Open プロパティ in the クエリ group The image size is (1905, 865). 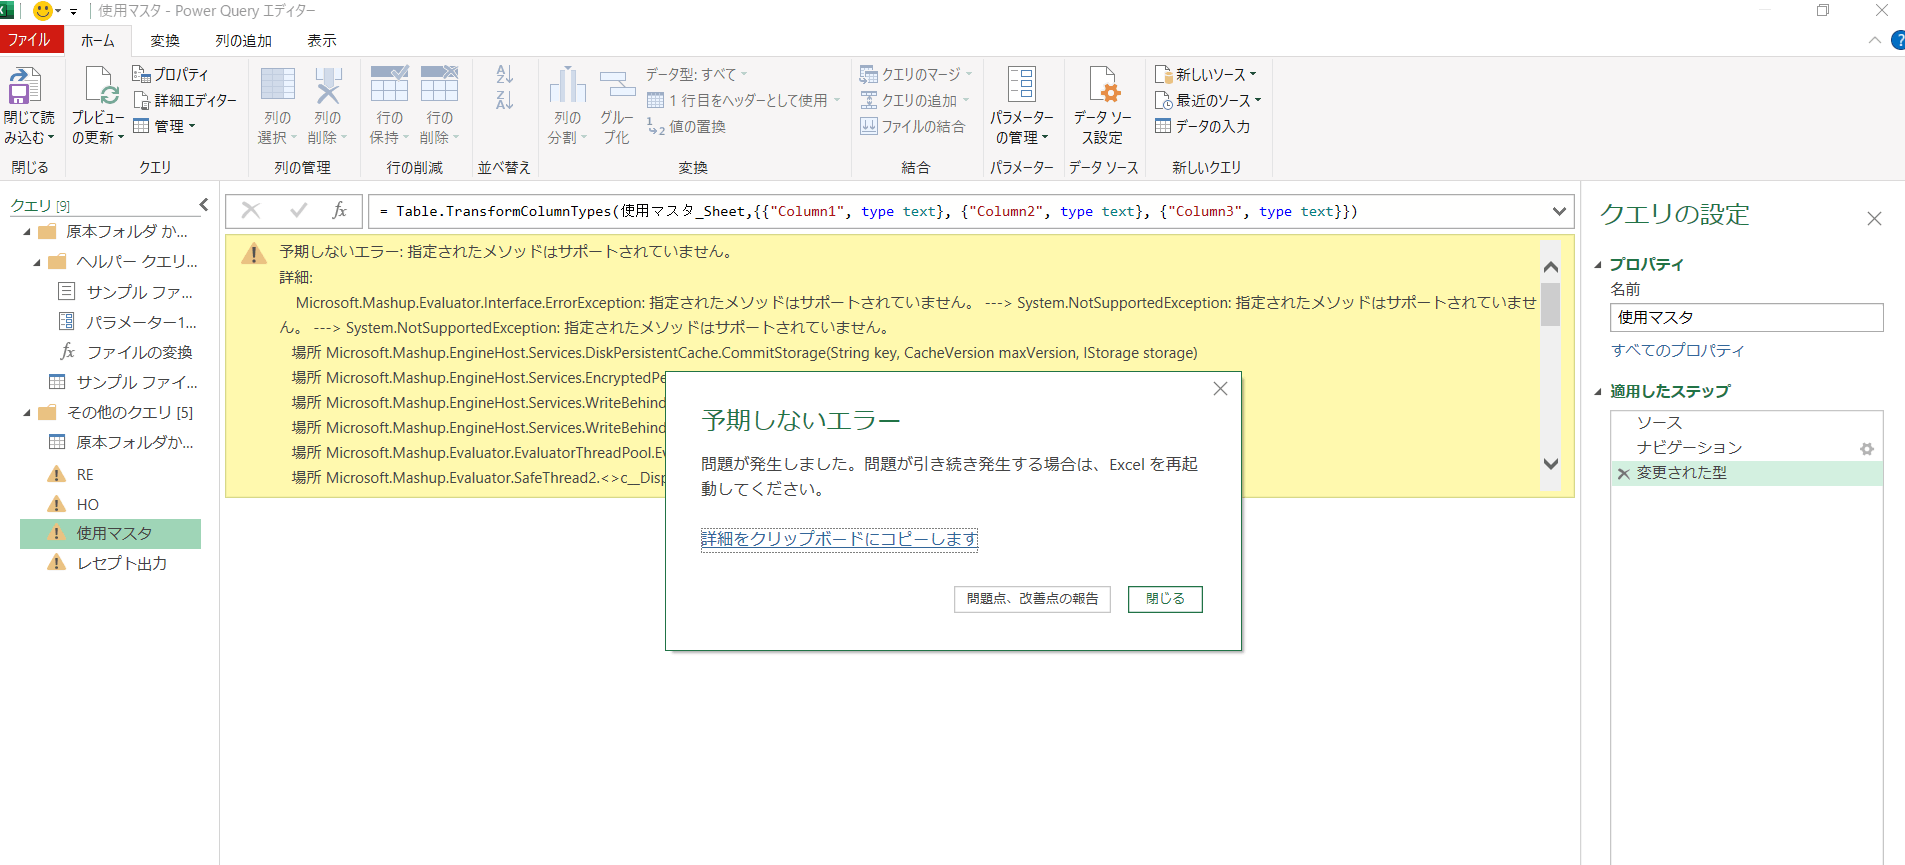171,74
